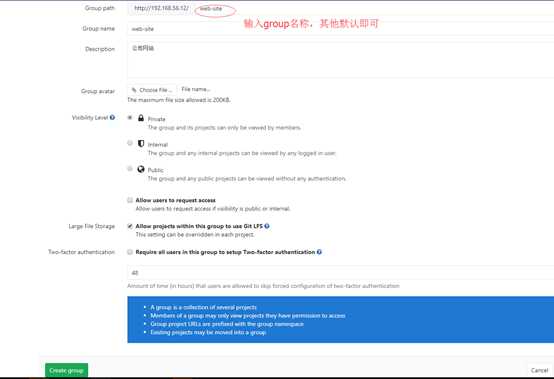554x379 pixels.
Task: Click the 'maximum file size allowed is 200KB' text
Action: click(x=179, y=100)
